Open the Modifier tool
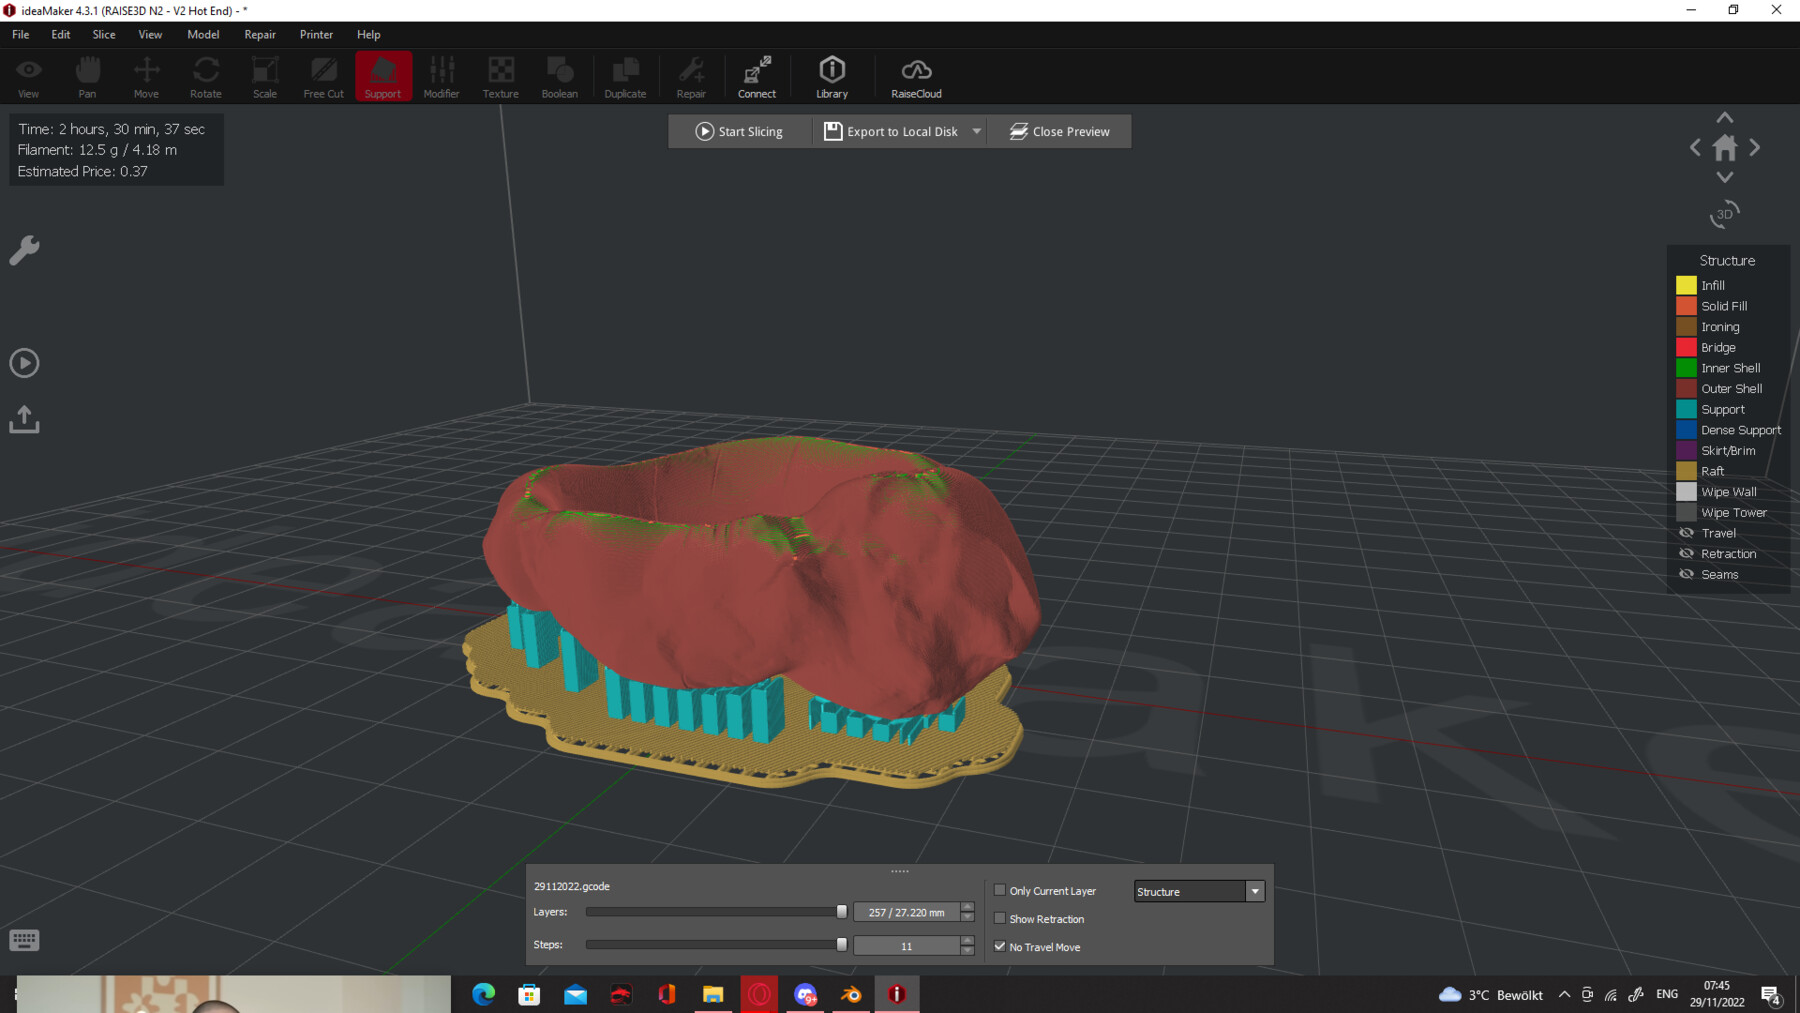The image size is (1800, 1013). [441, 75]
